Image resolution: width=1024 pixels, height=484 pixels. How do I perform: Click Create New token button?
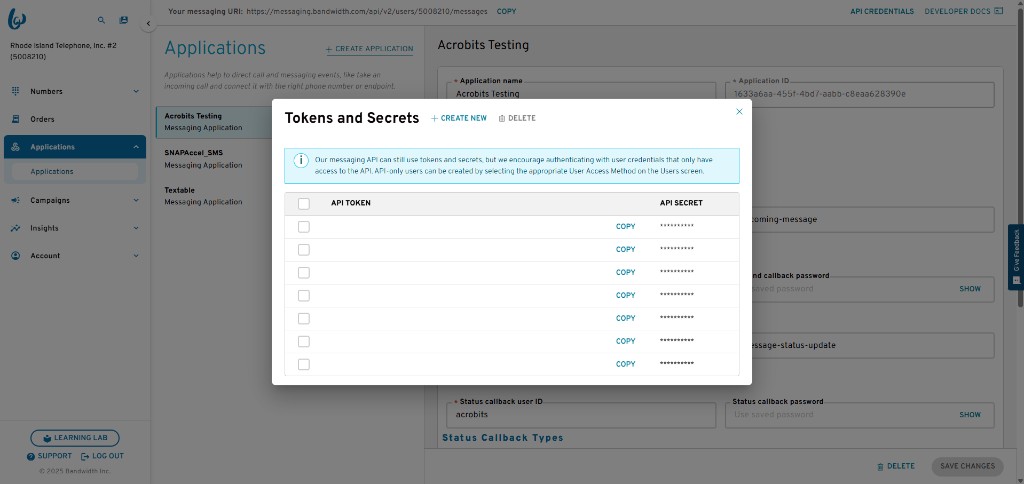[x=459, y=118]
